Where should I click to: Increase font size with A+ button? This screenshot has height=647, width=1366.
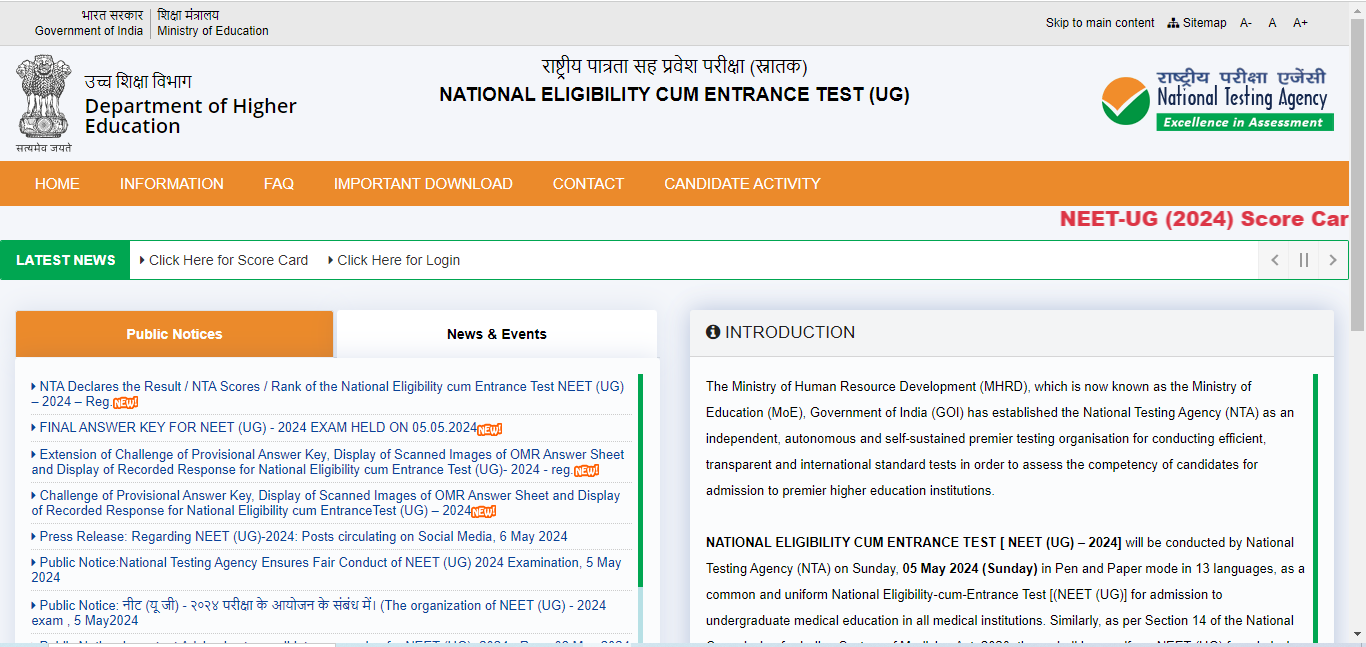pos(1300,23)
